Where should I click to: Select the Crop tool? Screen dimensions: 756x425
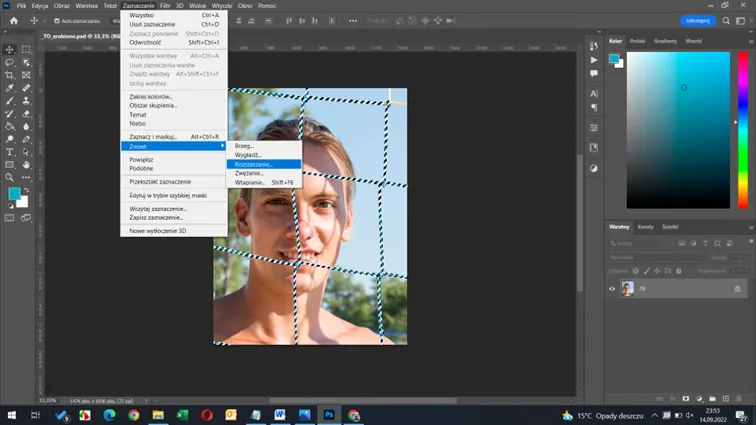click(x=10, y=75)
